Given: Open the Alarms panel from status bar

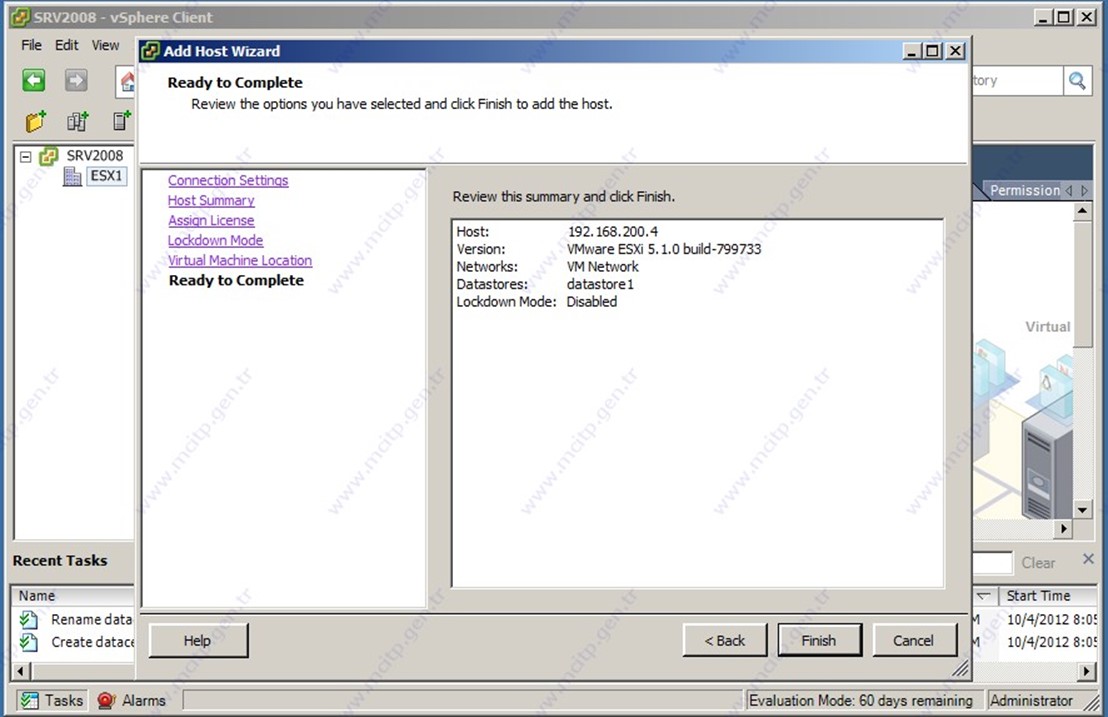Looking at the screenshot, I should click(131, 701).
